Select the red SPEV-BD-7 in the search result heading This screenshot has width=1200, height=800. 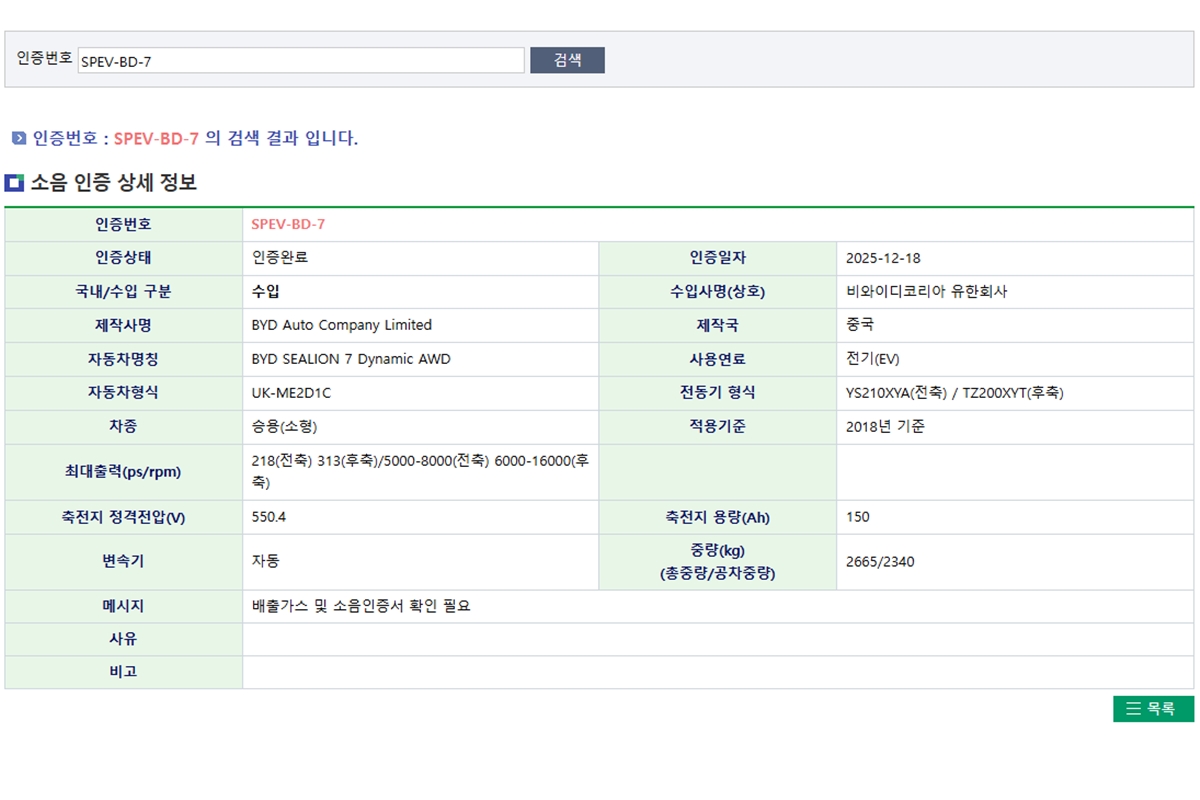click(156, 138)
